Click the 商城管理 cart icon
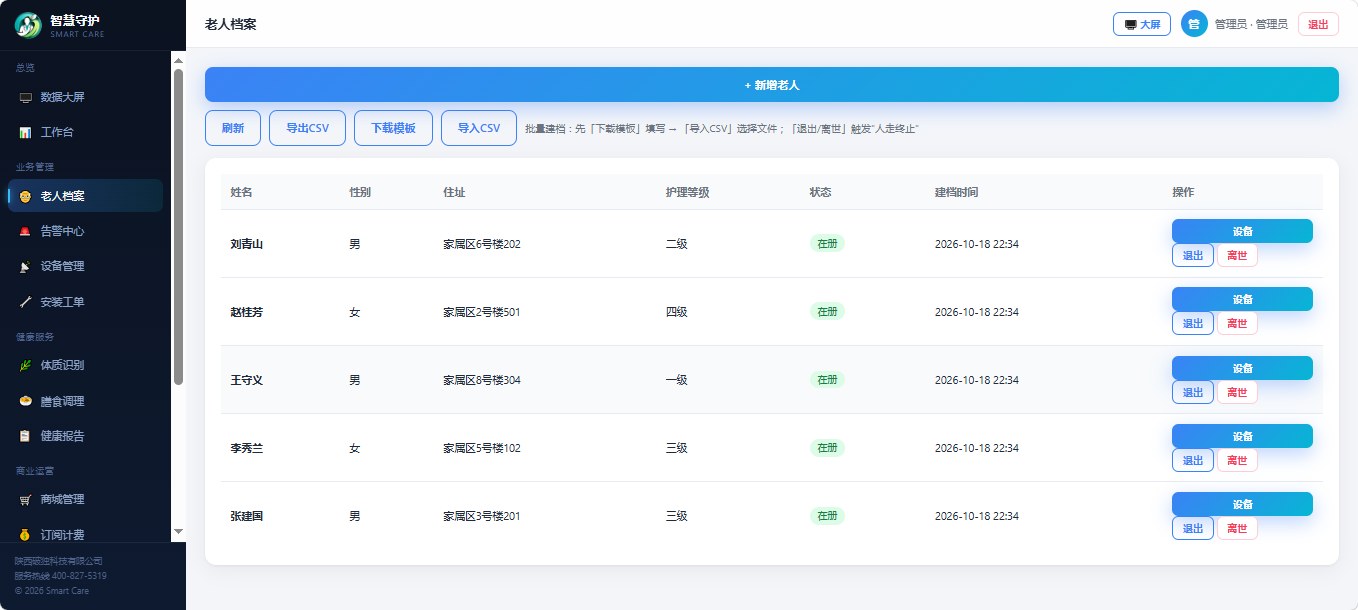Screen dimensions: 1358x610 coord(26,499)
